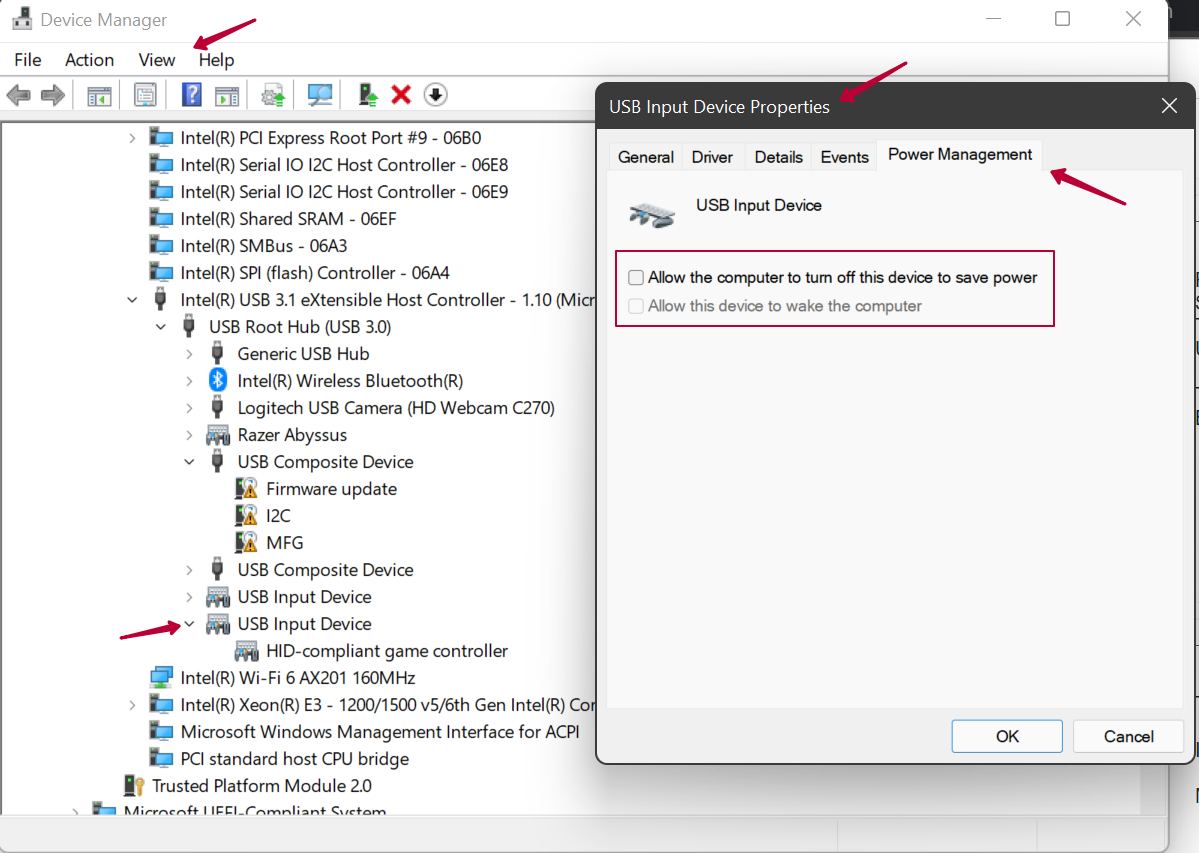
Task: Switch to the General tab
Action: pos(646,157)
